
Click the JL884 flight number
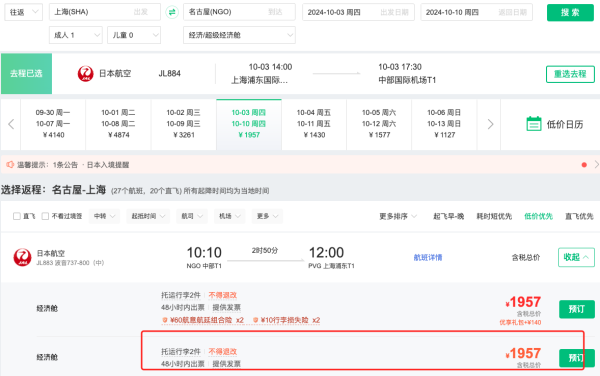pos(170,73)
